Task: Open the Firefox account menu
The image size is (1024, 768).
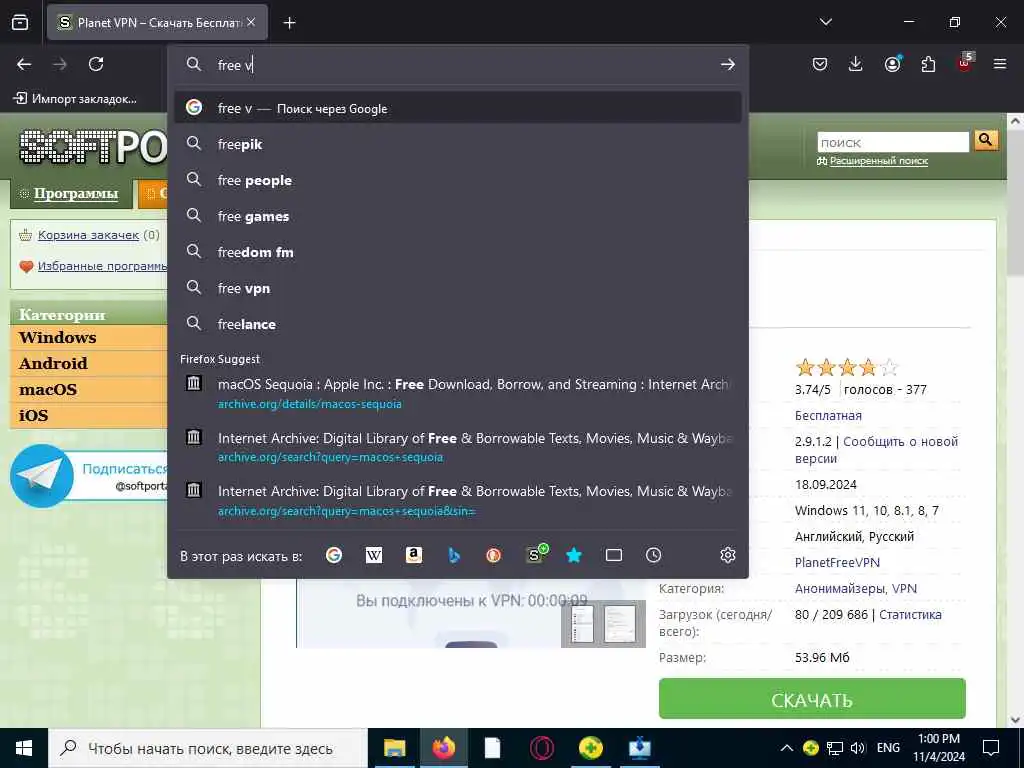Action: [892, 64]
